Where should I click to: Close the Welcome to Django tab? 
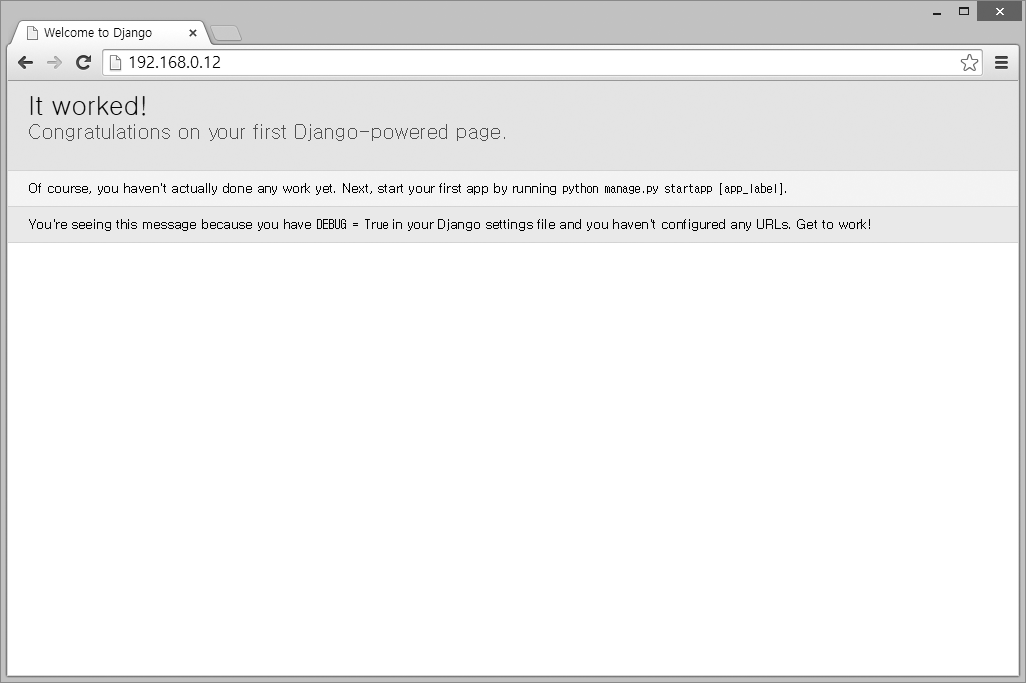tap(193, 33)
